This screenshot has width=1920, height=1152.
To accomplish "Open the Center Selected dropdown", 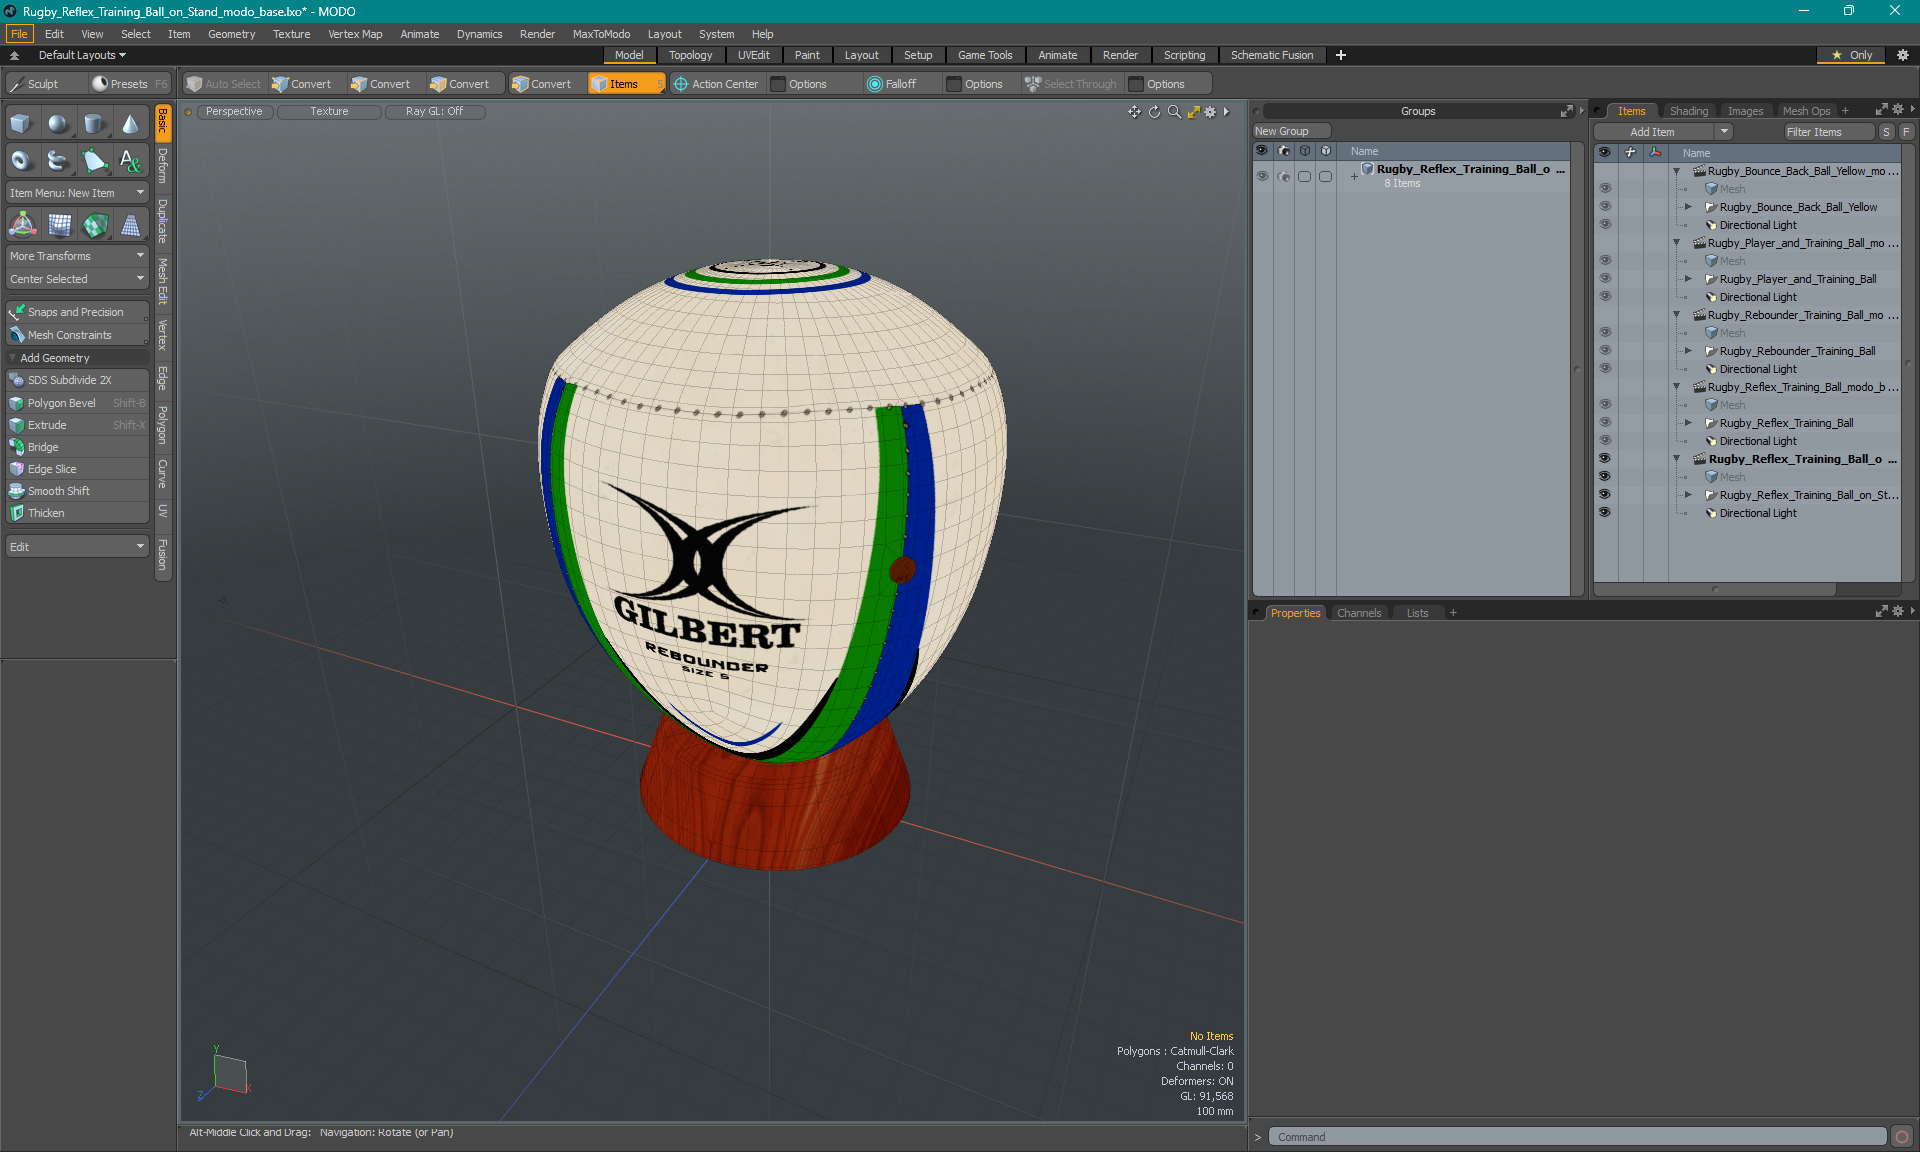I will 77,279.
